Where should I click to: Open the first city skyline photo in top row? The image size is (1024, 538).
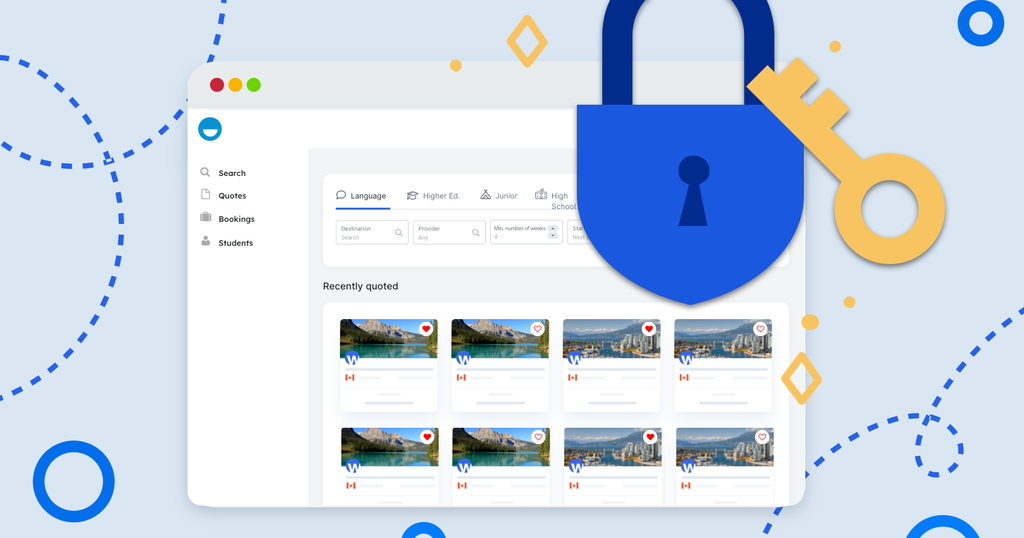coord(611,338)
